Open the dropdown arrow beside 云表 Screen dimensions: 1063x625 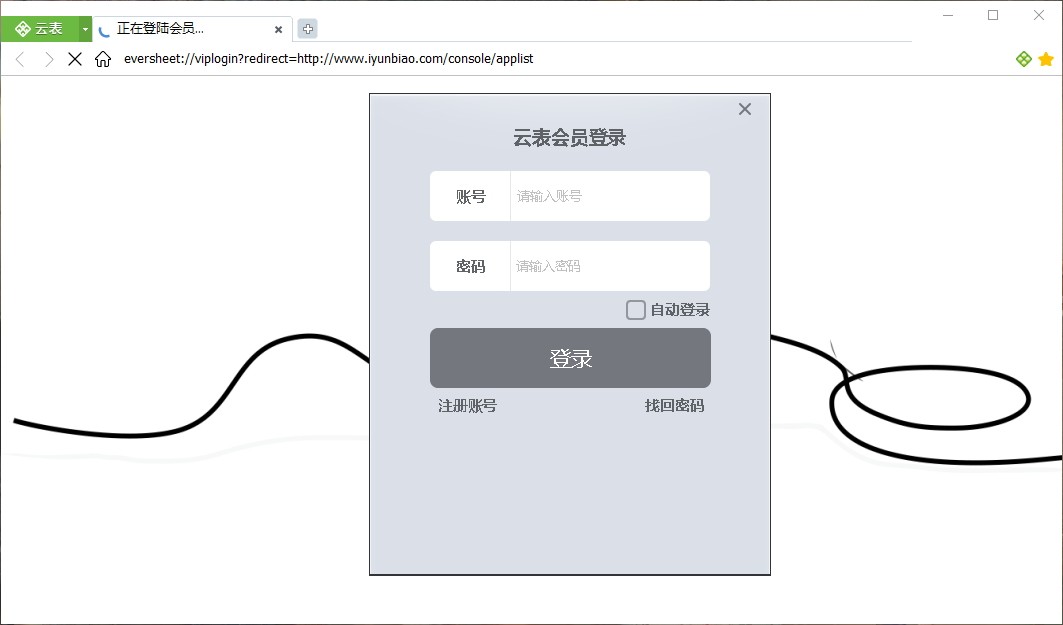point(85,29)
